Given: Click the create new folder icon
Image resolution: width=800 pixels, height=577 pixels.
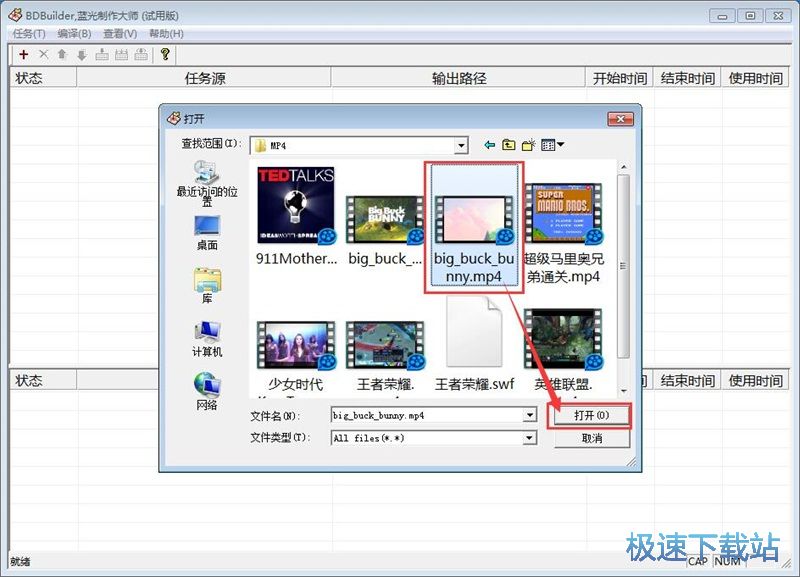Looking at the screenshot, I should 527,145.
